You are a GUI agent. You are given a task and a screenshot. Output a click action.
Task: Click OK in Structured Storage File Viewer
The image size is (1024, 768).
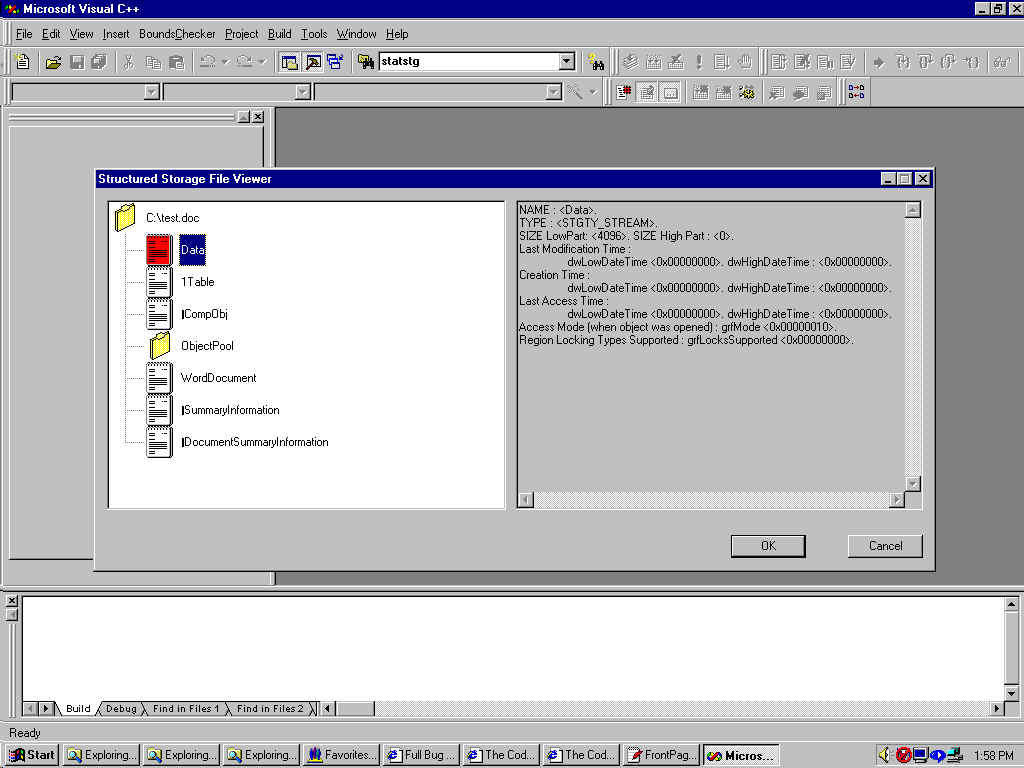[x=768, y=546]
